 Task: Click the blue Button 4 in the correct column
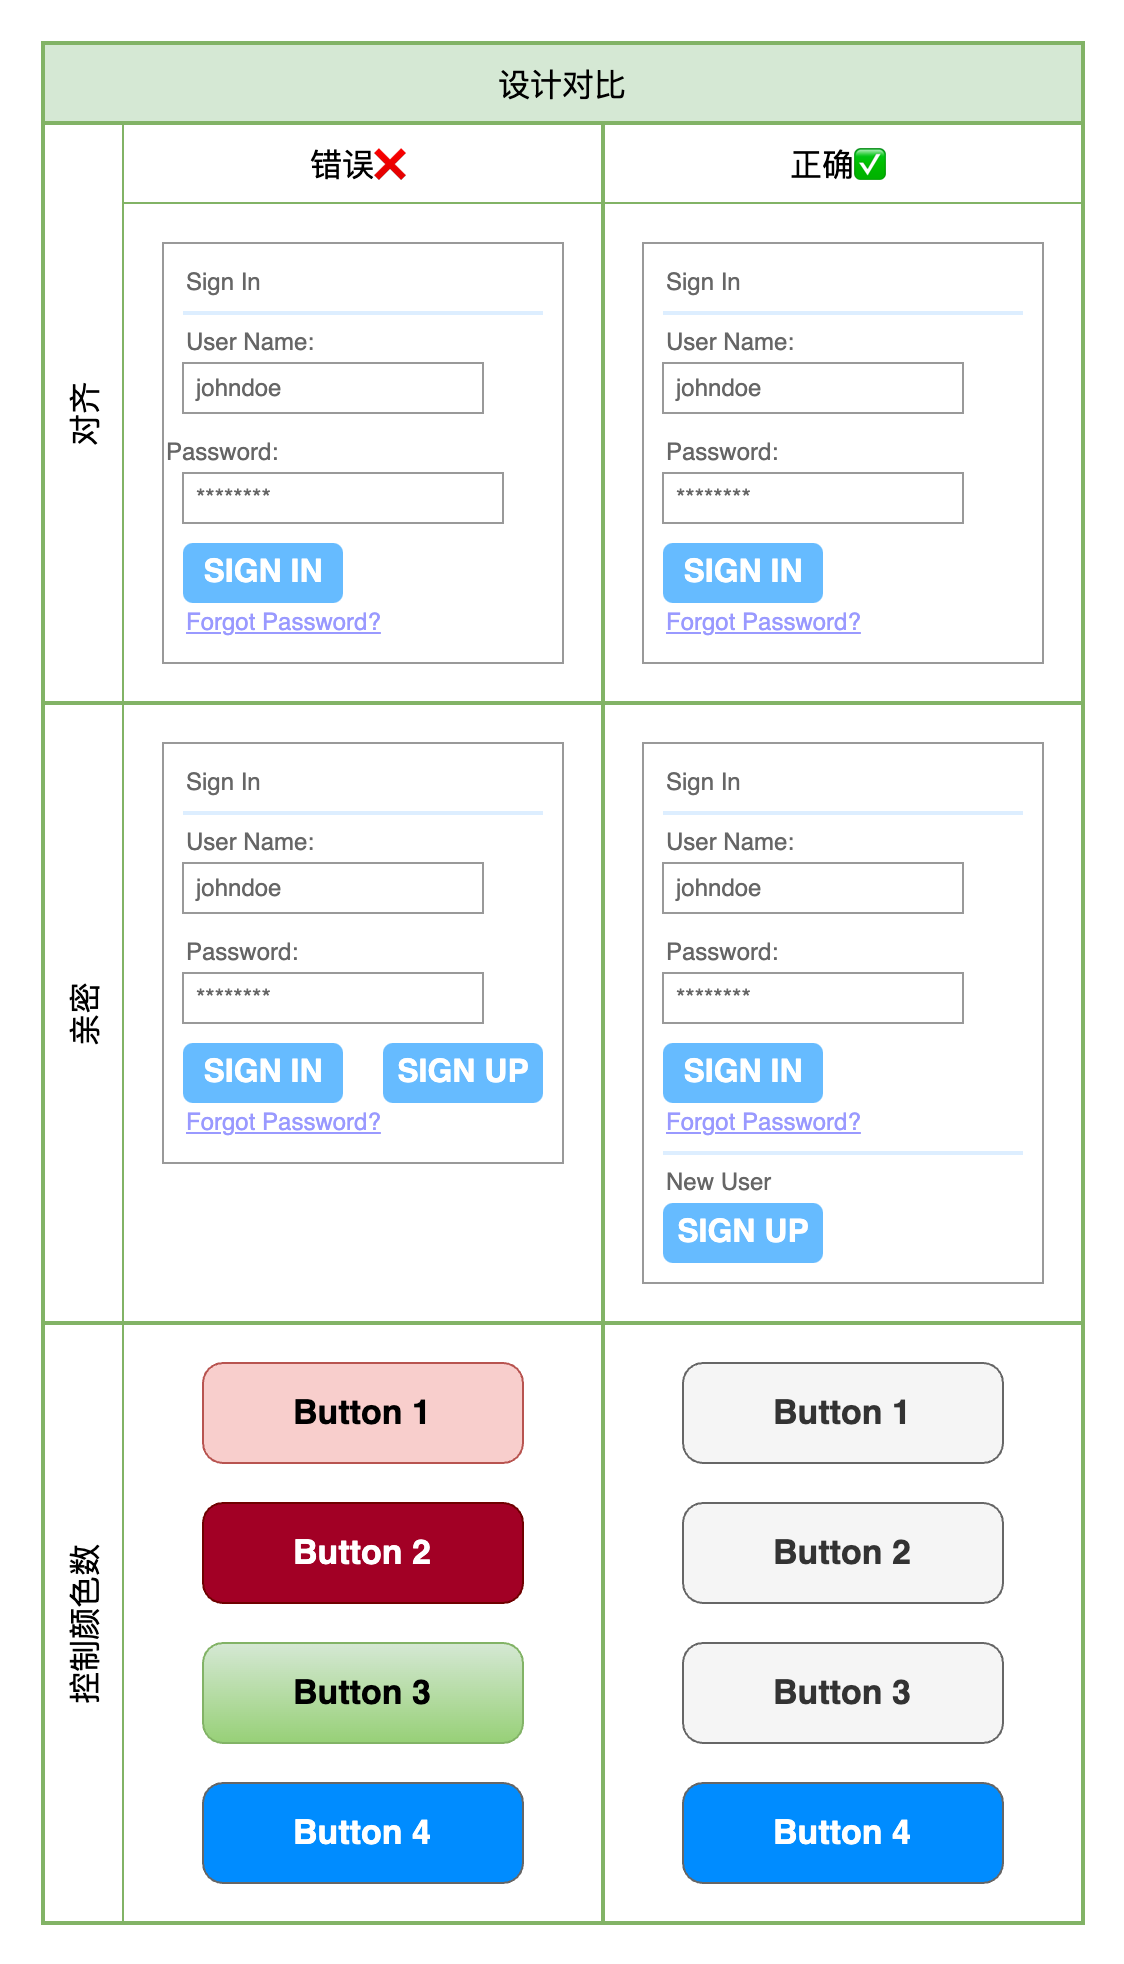point(843,1832)
